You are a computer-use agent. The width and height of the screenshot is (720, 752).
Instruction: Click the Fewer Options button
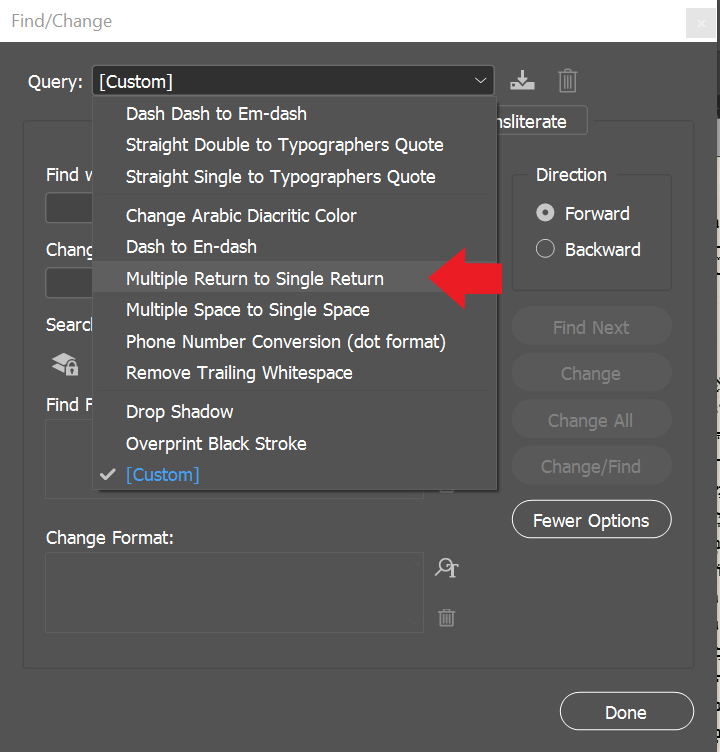(591, 520)
